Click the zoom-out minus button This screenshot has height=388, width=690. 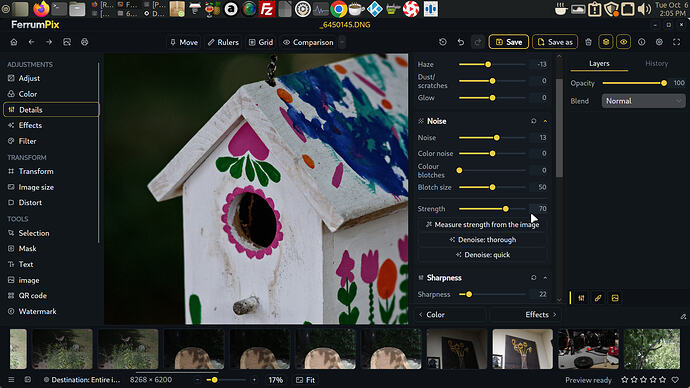pyautogui.click(x=198, y=380)
